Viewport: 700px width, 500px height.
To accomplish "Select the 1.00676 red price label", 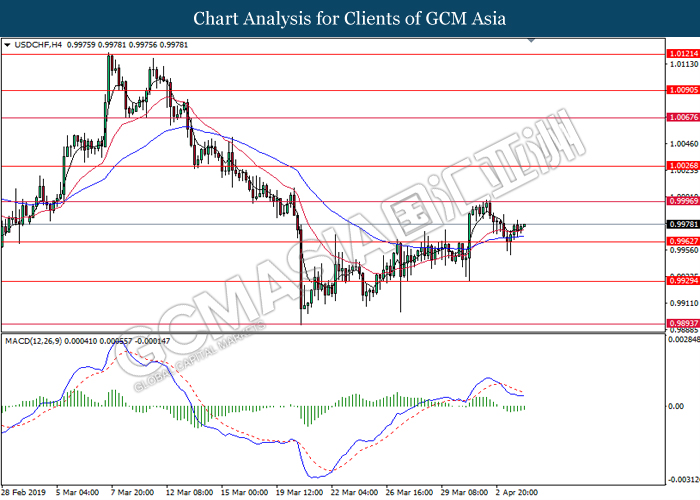I will pyautogui.click(x=683, y=117).
